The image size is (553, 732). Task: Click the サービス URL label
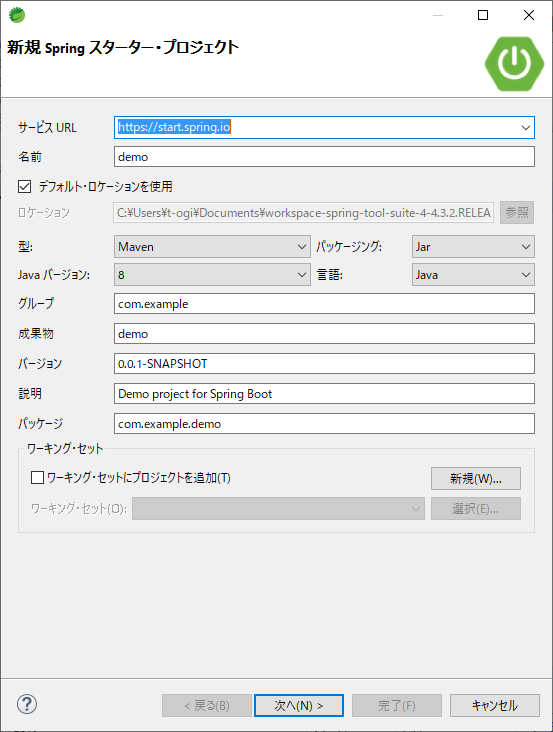47,127
